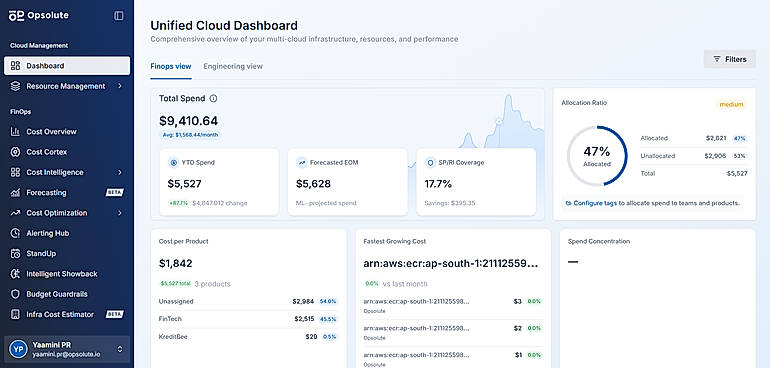This screenshot has height=368, width=770.
Task: Open Intelligent Showback page
Action: 67,274
